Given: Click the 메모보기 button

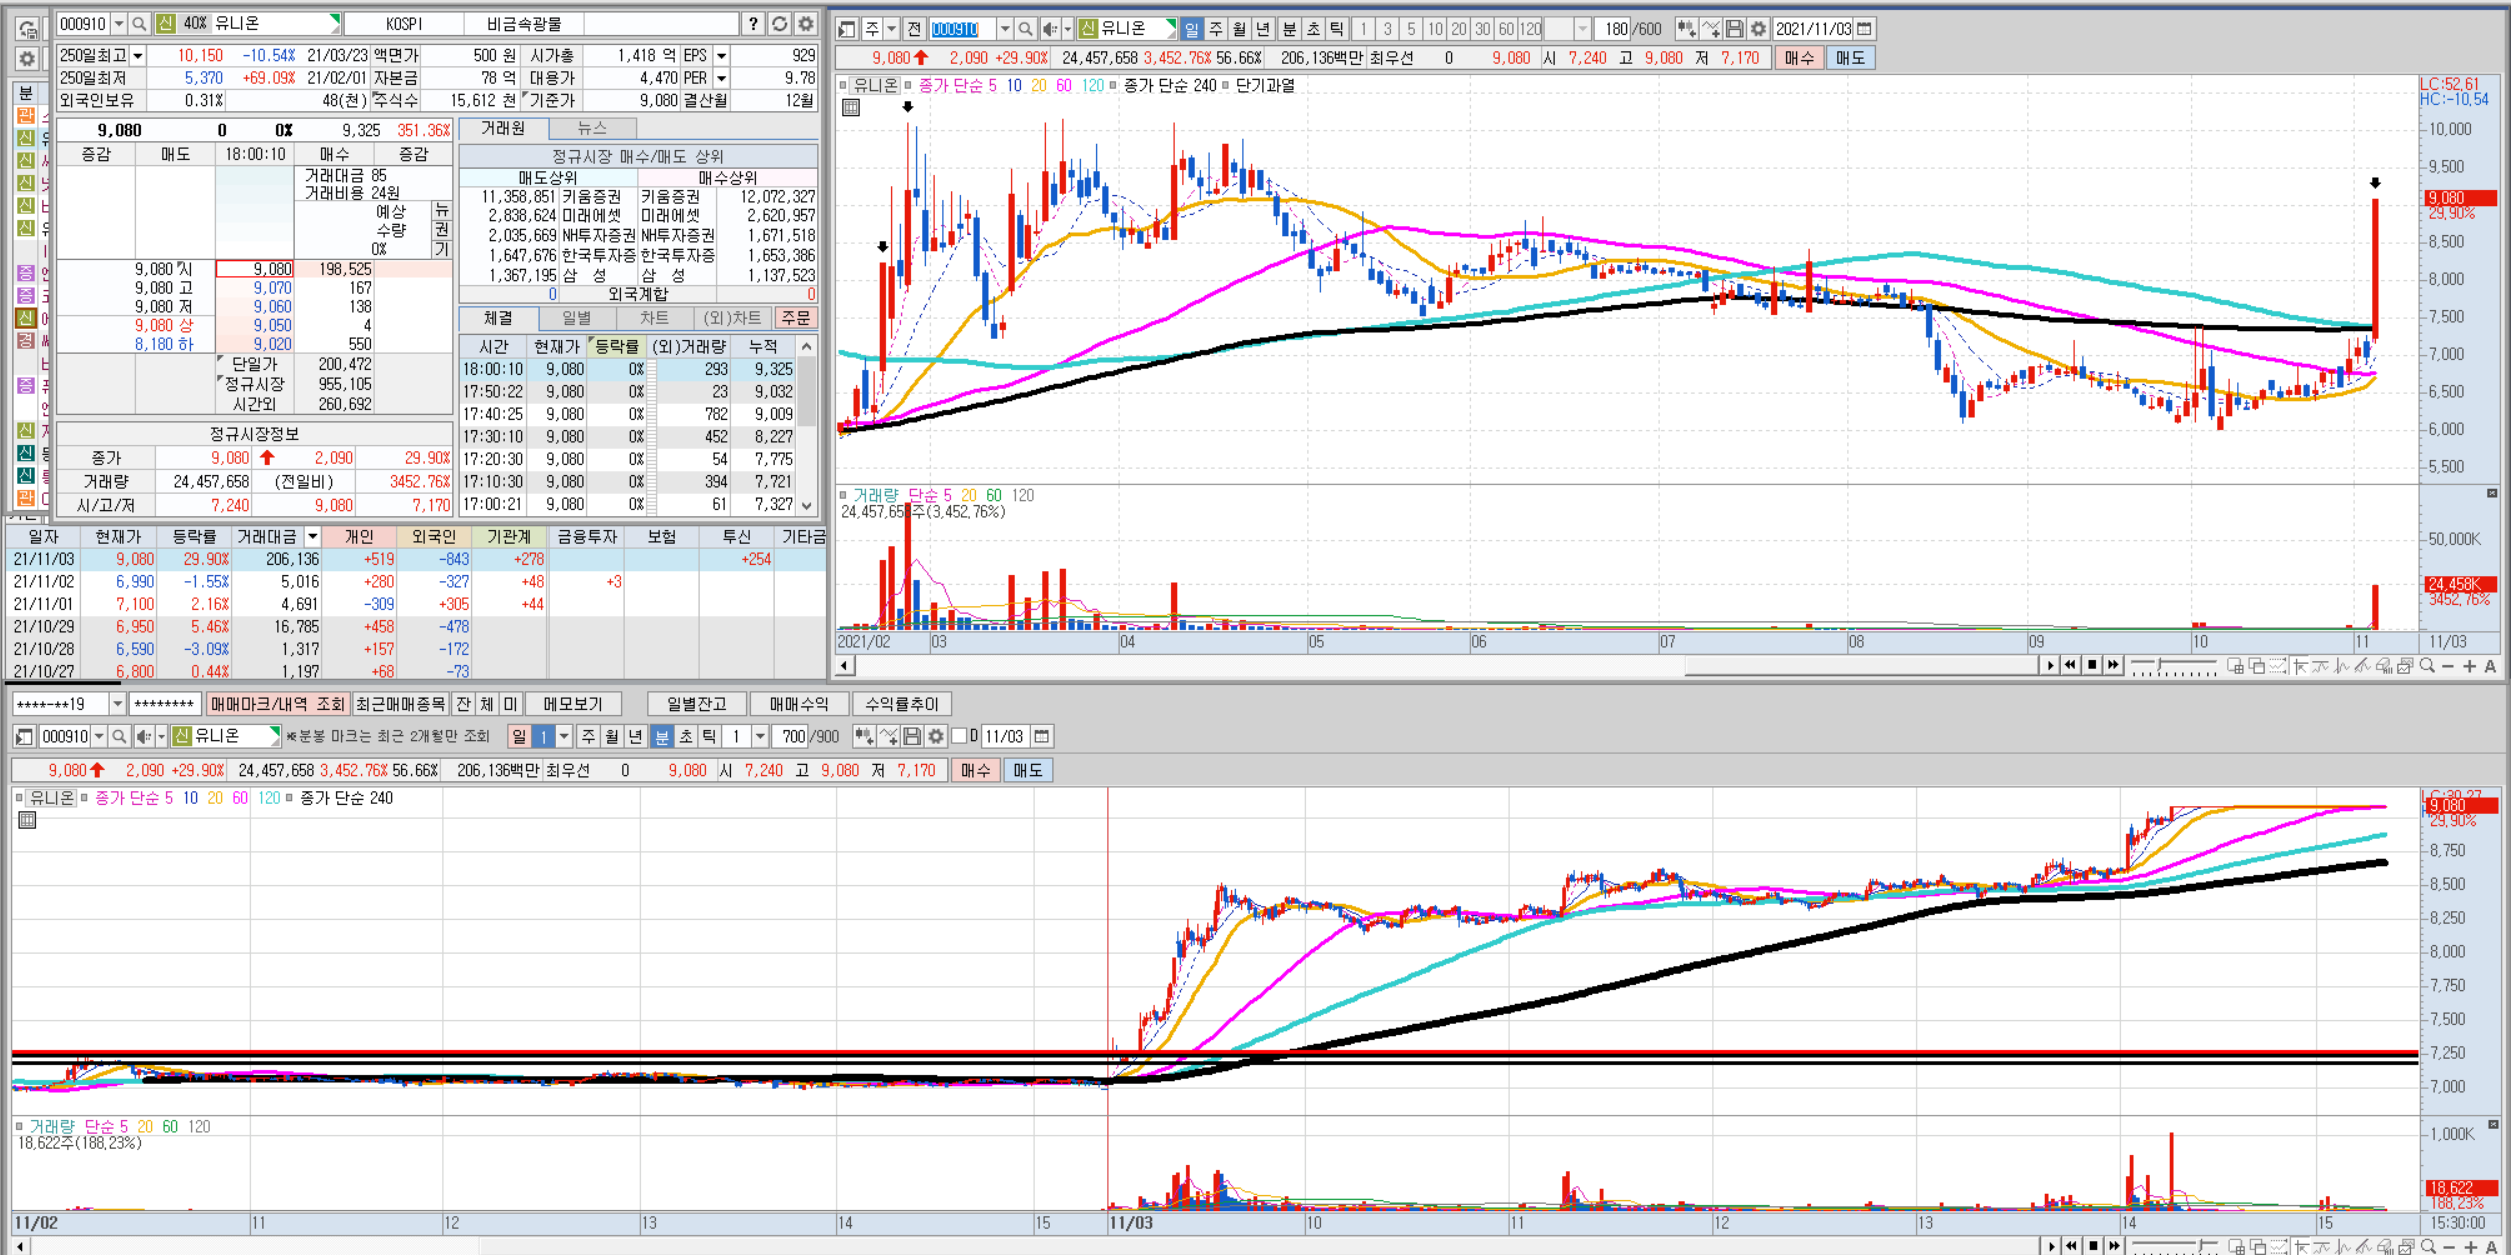Looking at the screenshot, I should [573, 704].
